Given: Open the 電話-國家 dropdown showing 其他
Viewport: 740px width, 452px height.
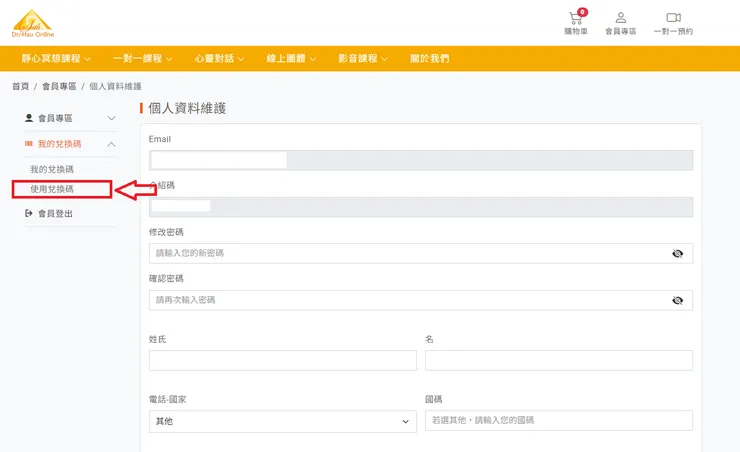Looking at the screenshot, I should 283,421.
